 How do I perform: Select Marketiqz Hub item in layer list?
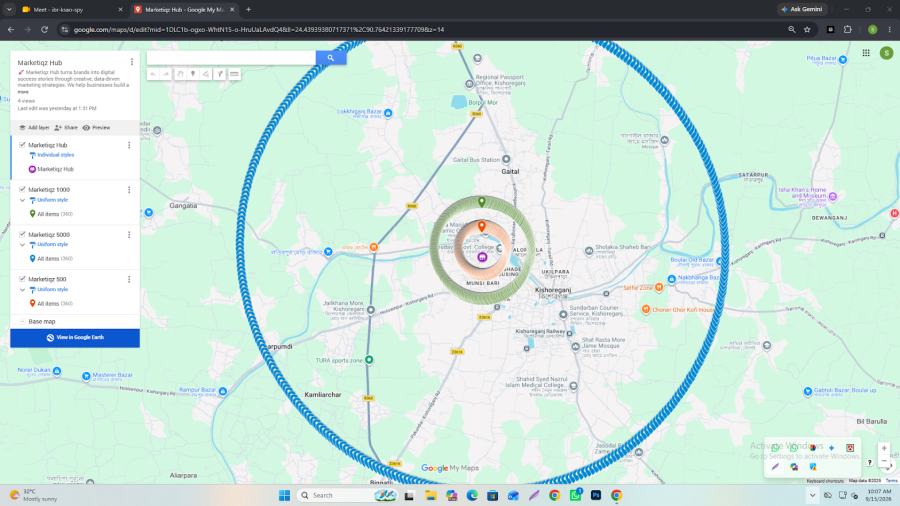tap(55, 169)
